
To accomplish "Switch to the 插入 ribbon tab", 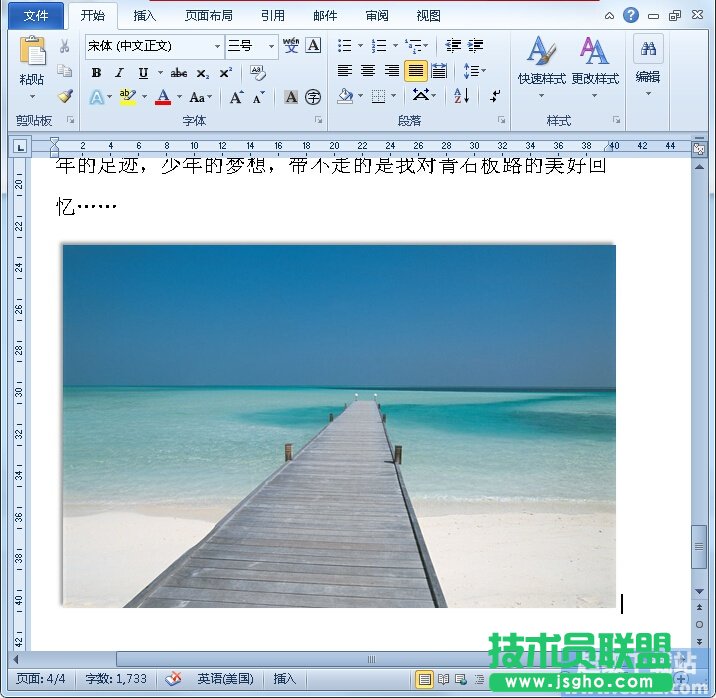I will tap(145, 16).
